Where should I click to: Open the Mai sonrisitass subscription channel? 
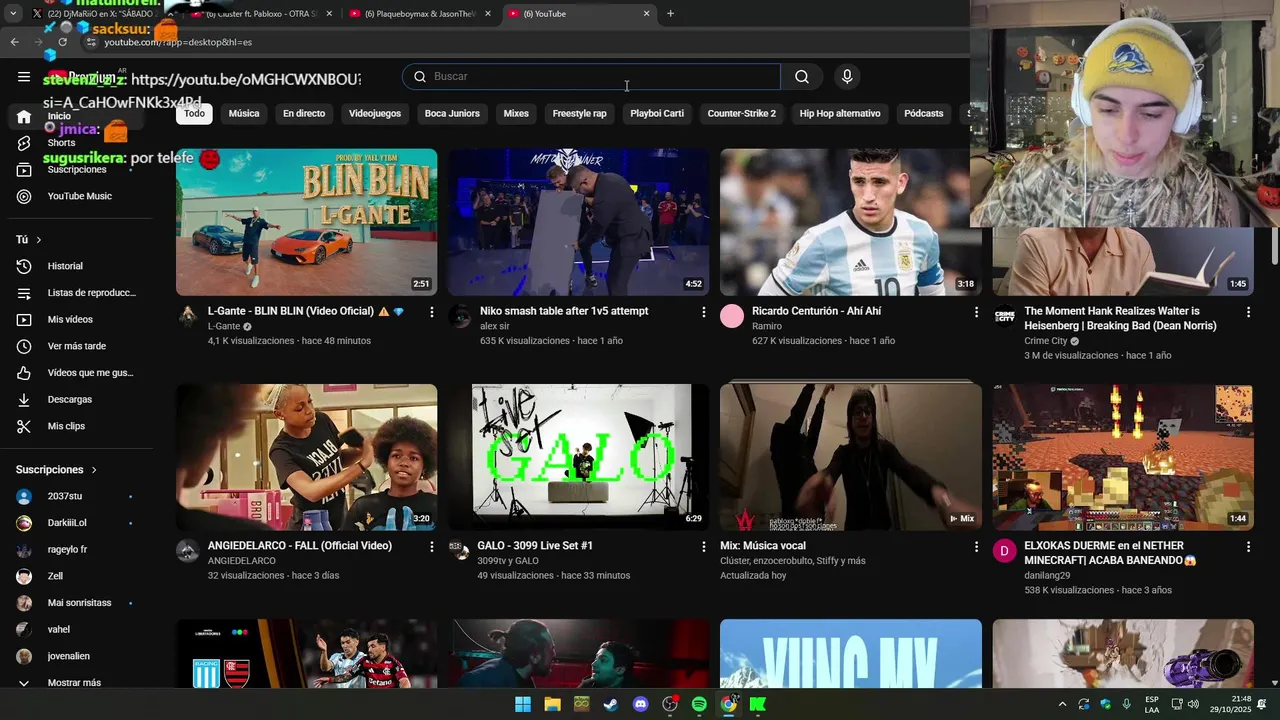click(x=79, y=603)
